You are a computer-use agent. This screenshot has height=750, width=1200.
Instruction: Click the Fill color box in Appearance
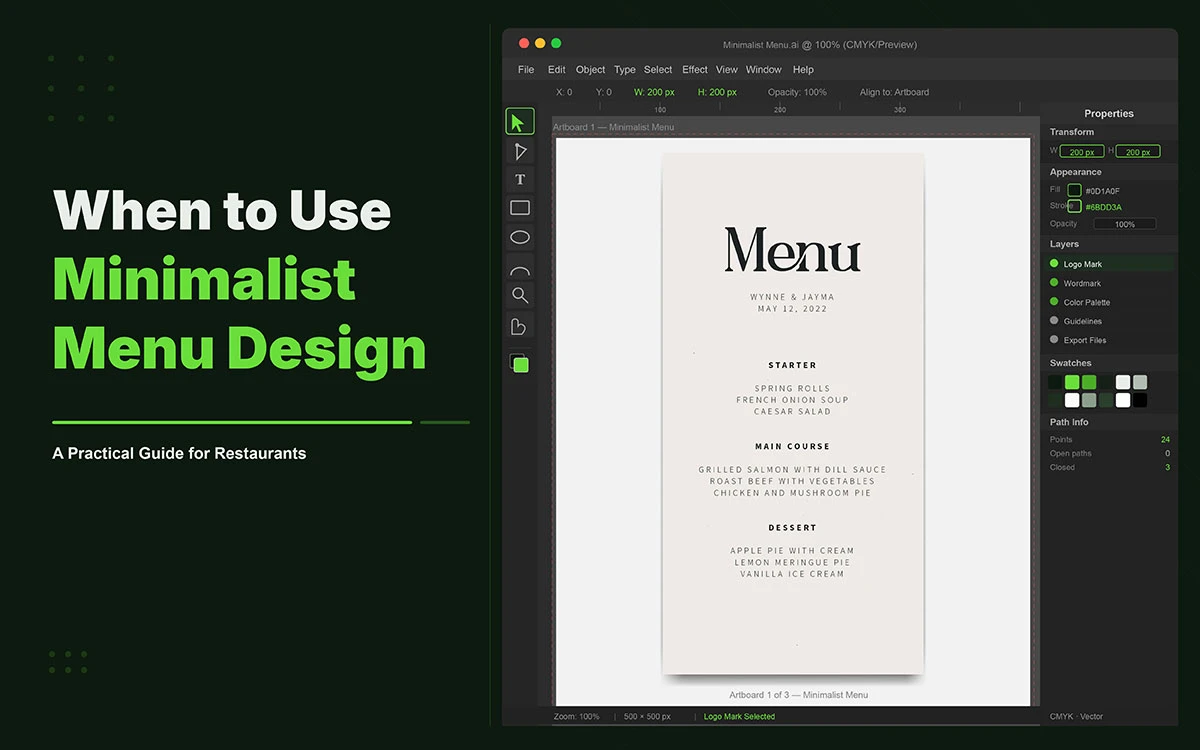(x=1074, y=190)
